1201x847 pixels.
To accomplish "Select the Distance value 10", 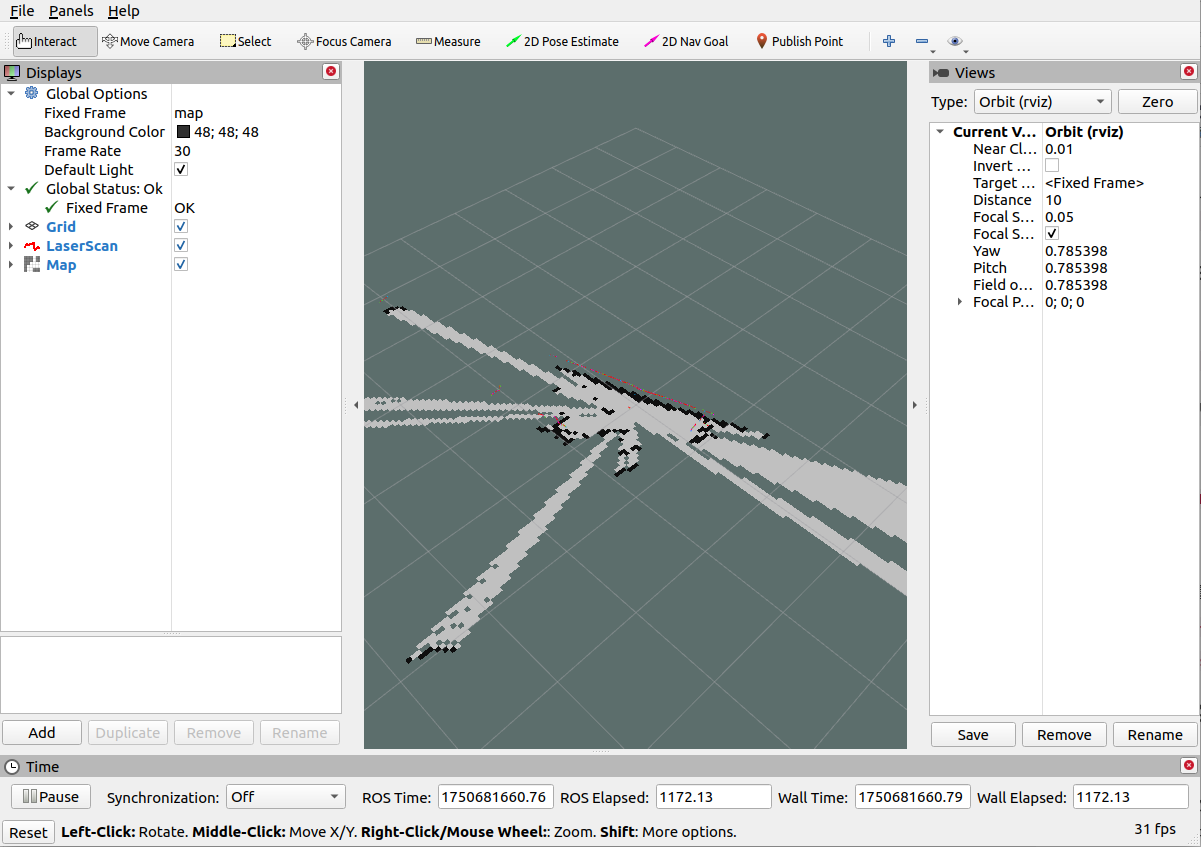I will (1053, 200).
